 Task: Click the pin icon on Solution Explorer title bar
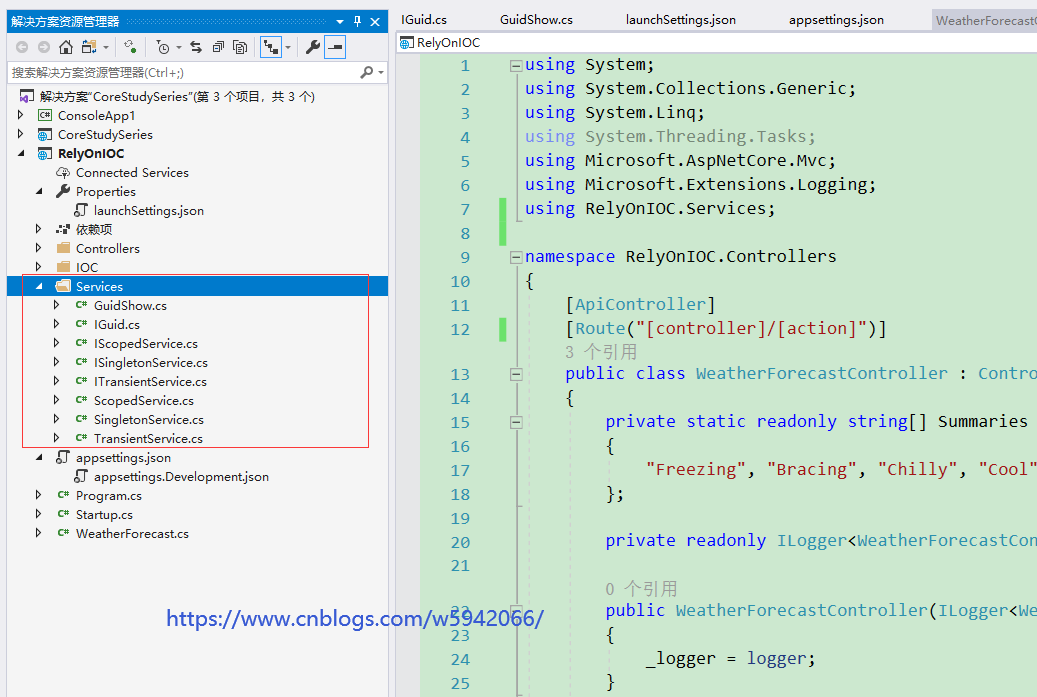[x=357, y=21]
